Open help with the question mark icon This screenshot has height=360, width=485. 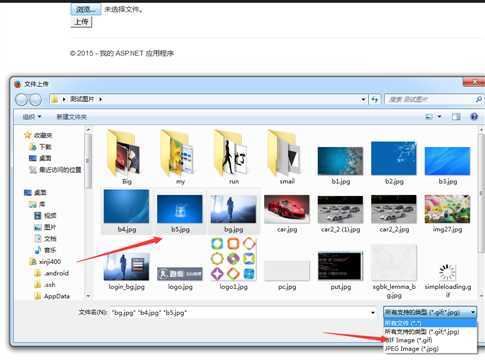474,116
